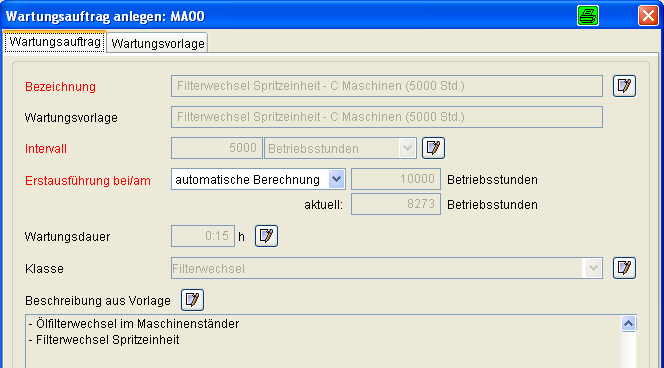Click the edit icon next to Intervall
664x368 pixels.
(433, 148)
